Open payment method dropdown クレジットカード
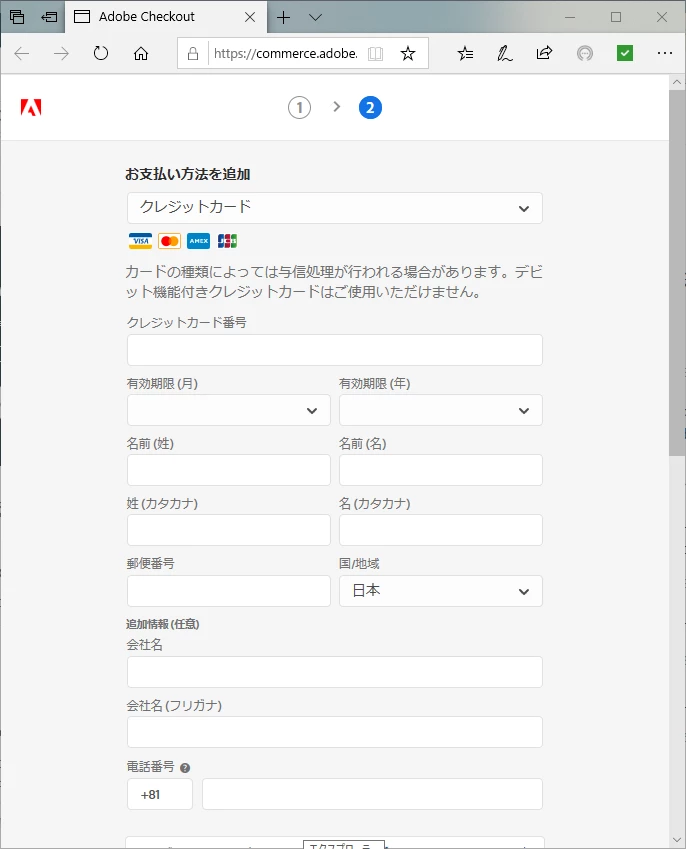Viewport: 686px width, 849px height. pyautogui.click(x=335, y=208)
